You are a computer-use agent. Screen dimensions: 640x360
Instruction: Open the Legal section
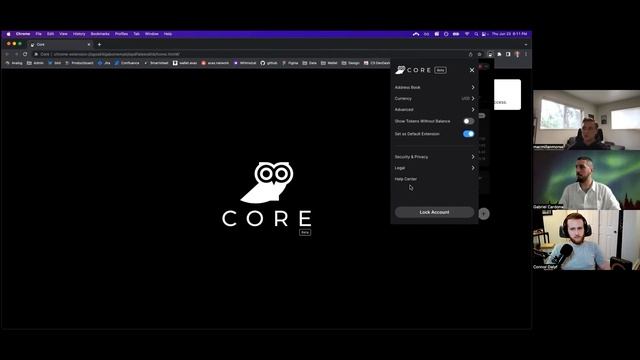(x=434, y=168)
